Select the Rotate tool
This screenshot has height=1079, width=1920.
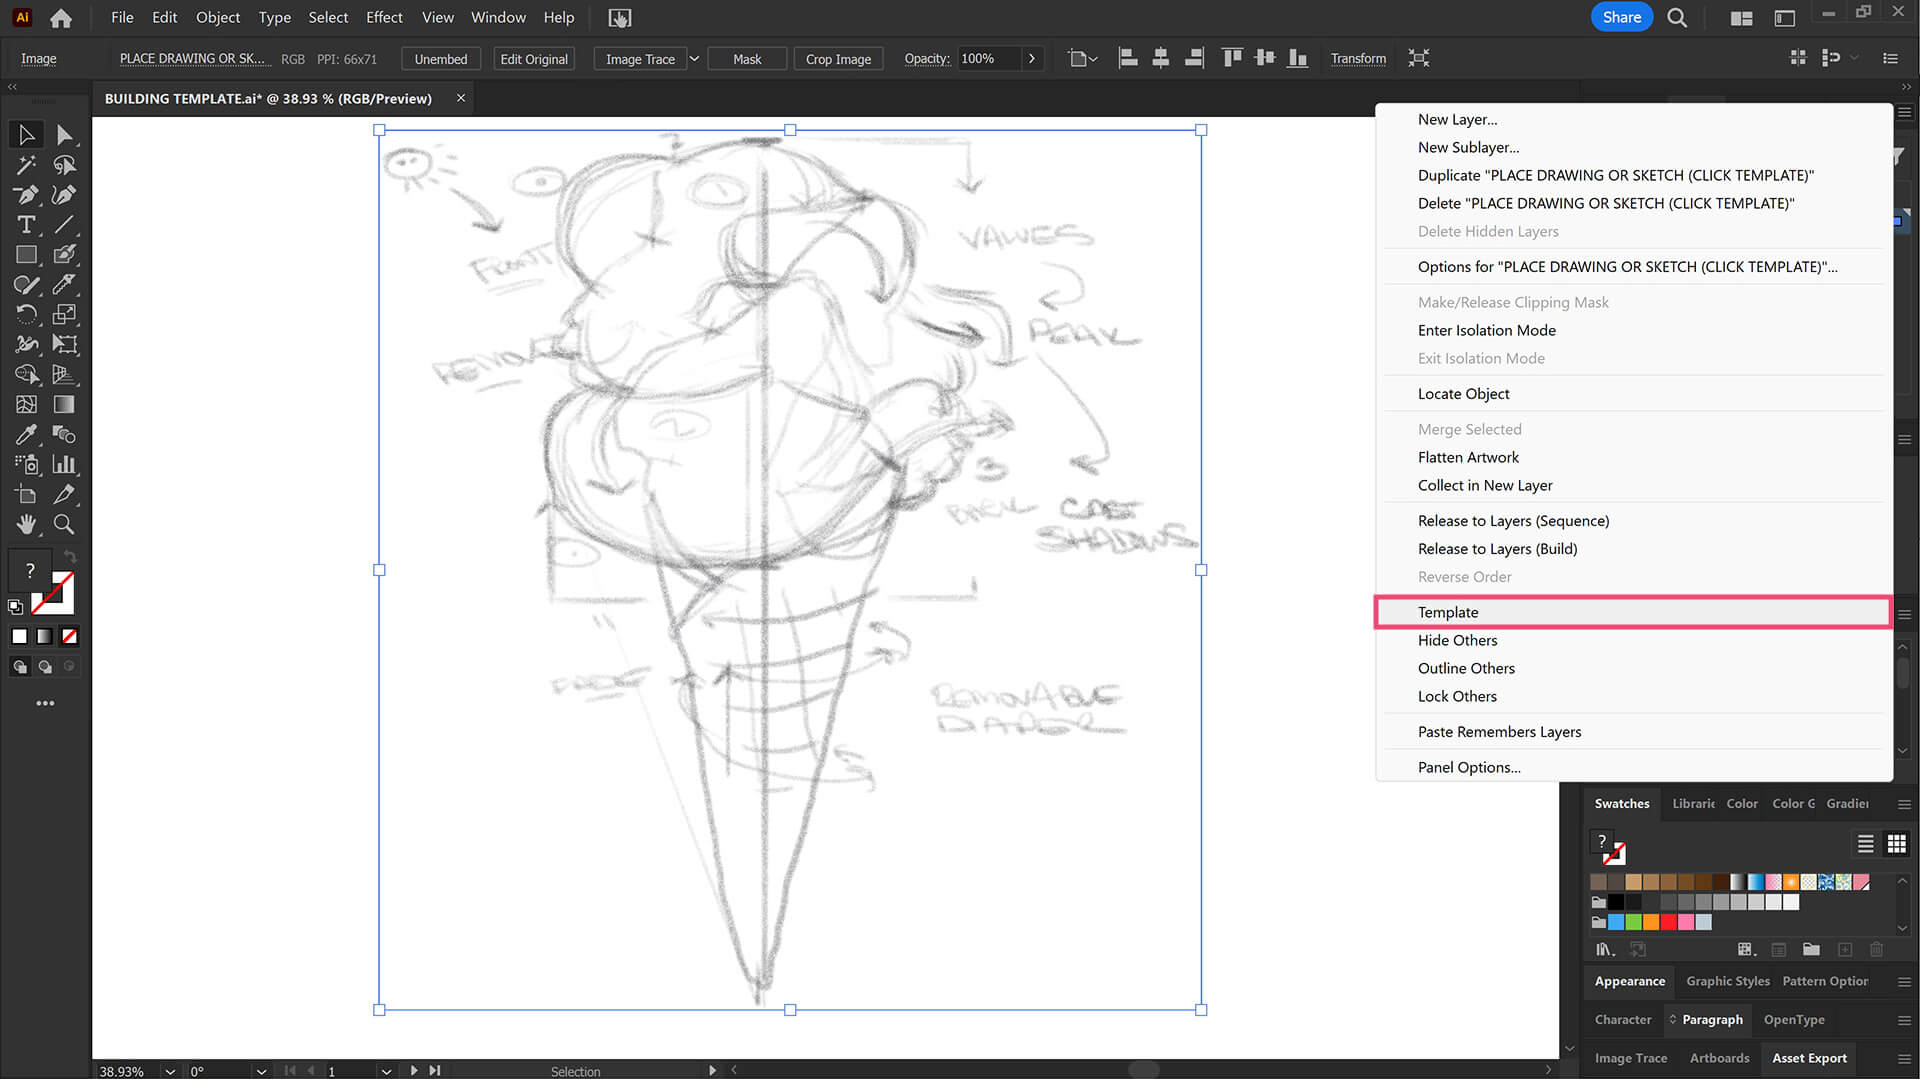pos(26,315)
